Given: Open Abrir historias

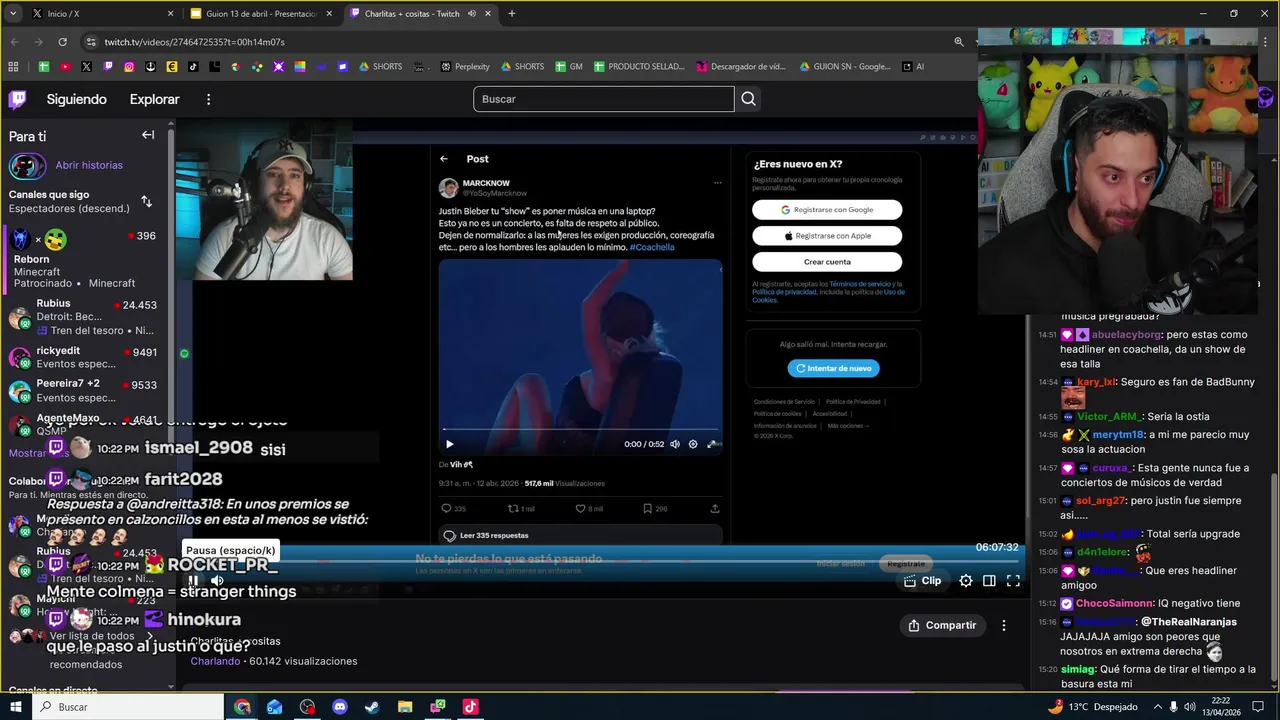Looking at the screenshot, I should coord(89,165).
